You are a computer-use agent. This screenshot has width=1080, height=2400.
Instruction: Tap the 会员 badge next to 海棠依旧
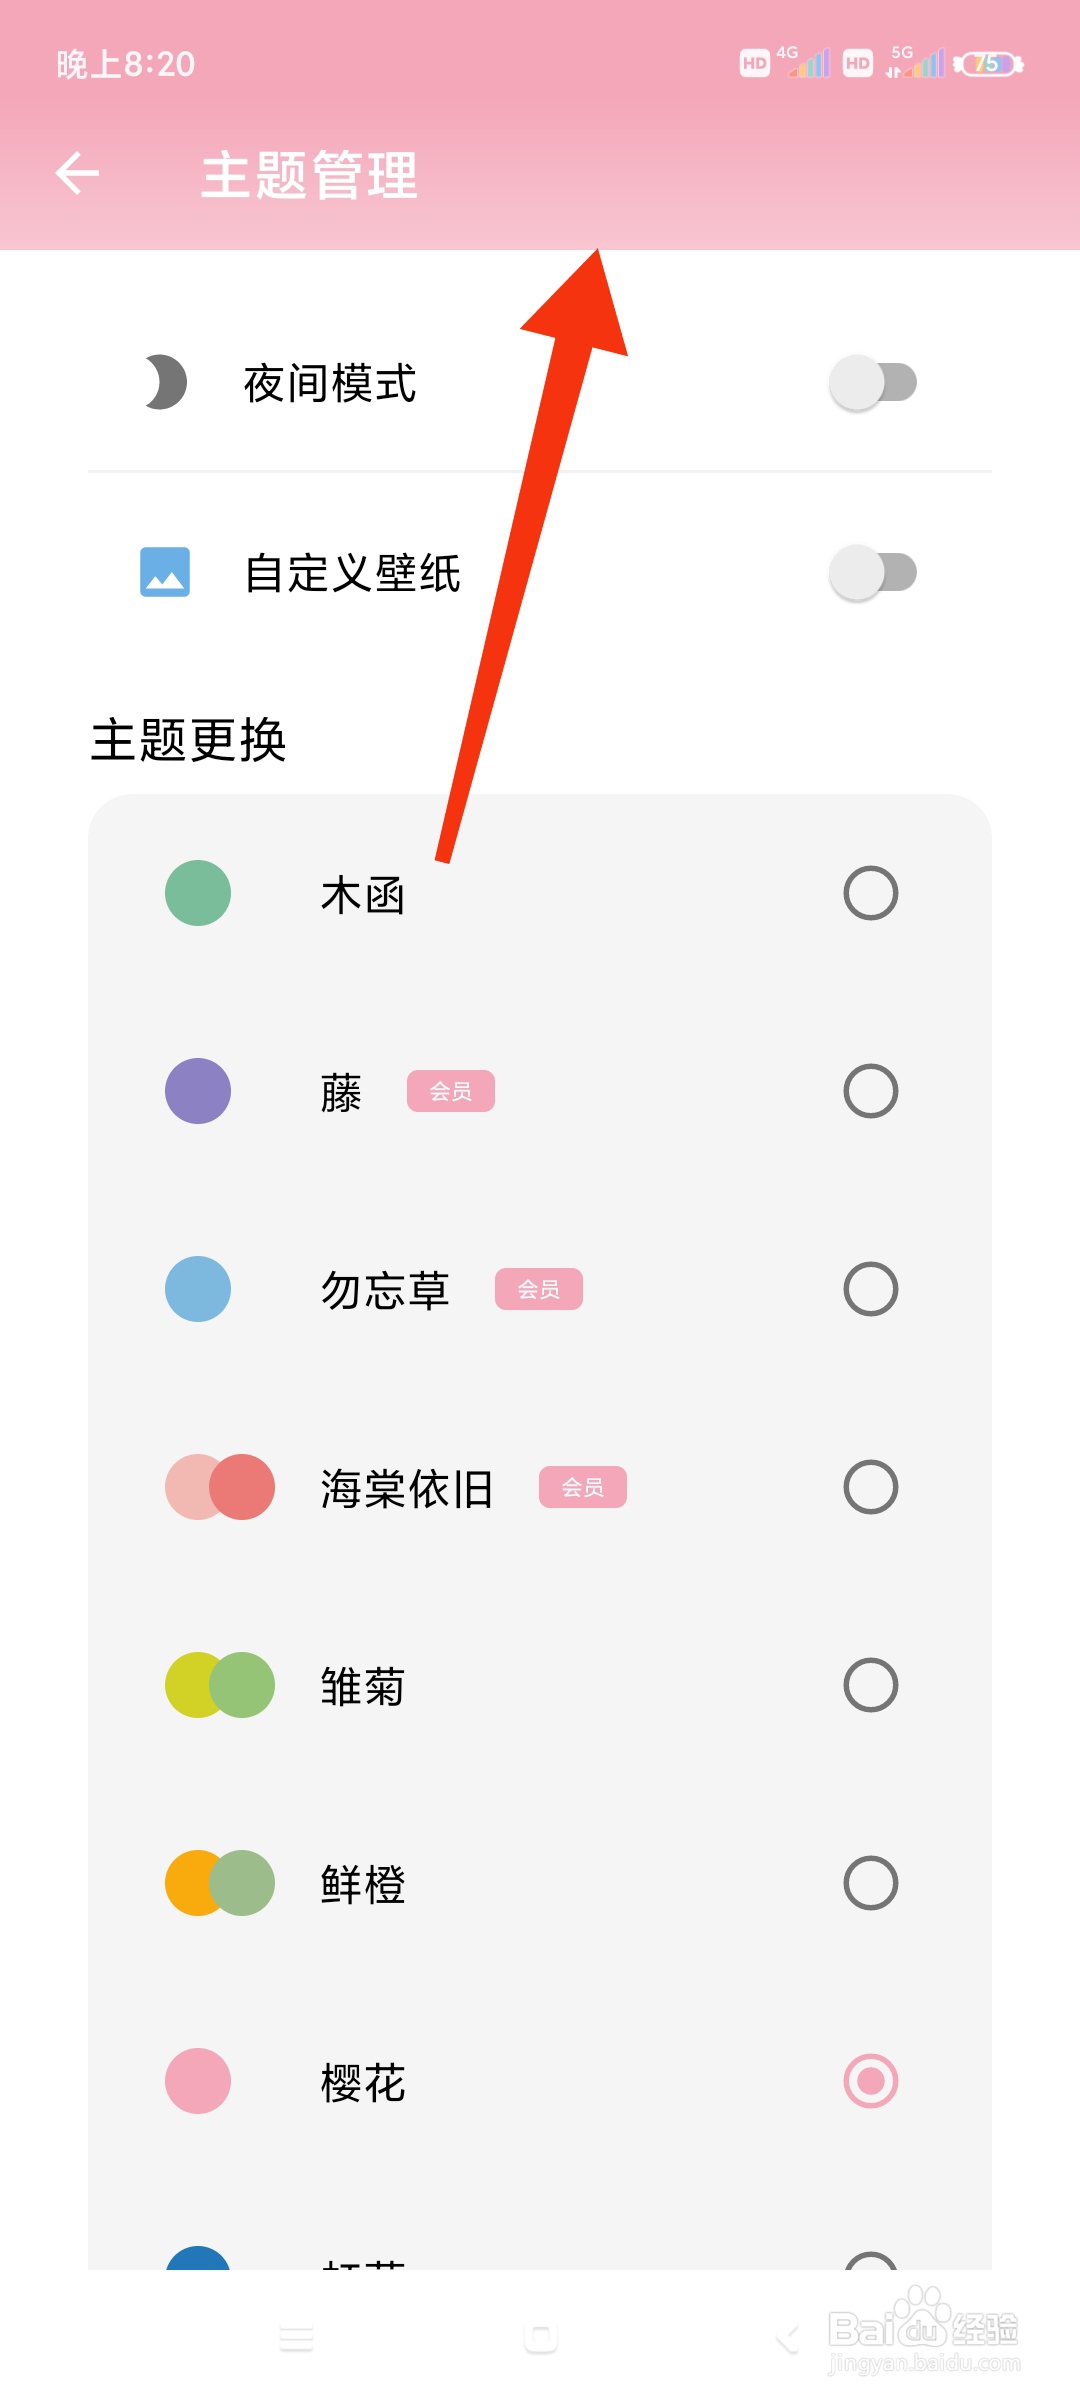pyautogui.click(x=583, y=1487)
